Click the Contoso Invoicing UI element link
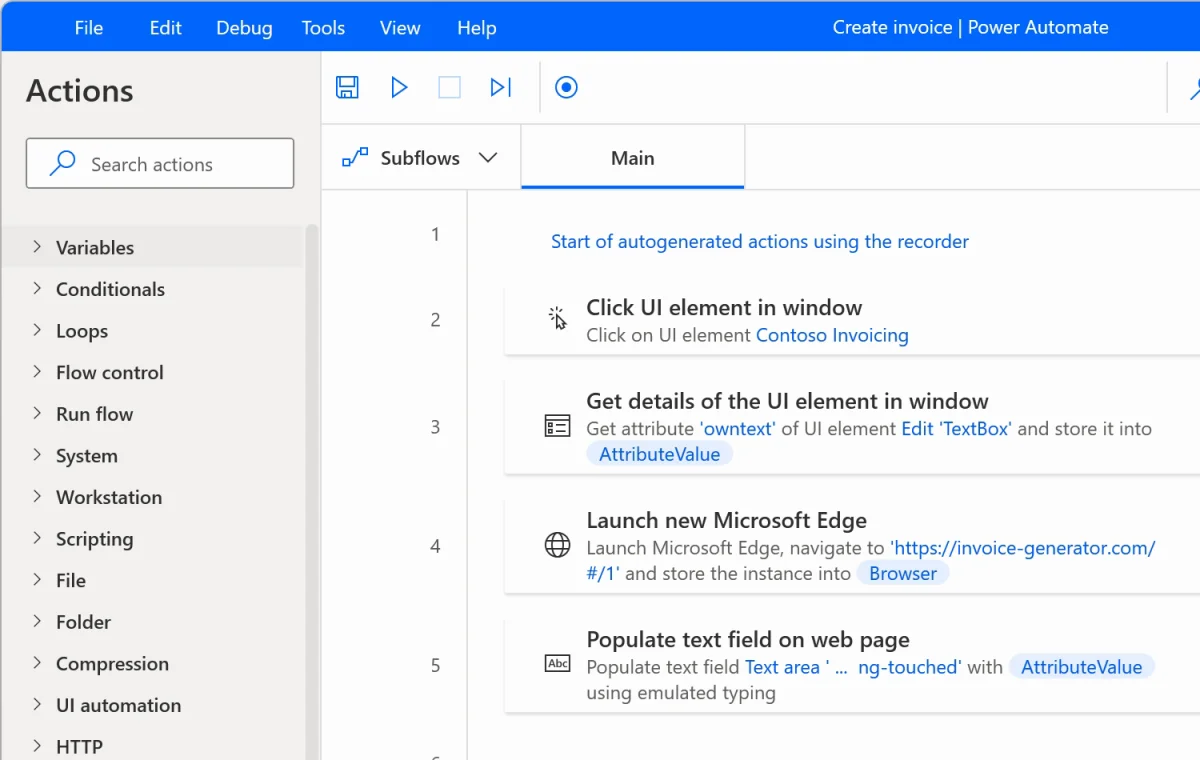 pos(832,335)
